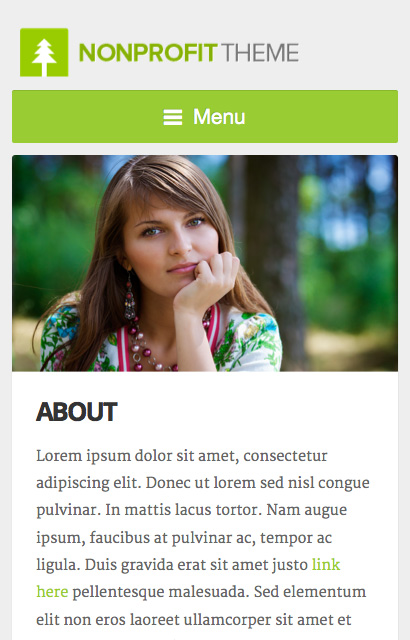Viewport: 410px width, 640px height.
Task: Open the woman's portrait hero image
Action: [205, 263]
